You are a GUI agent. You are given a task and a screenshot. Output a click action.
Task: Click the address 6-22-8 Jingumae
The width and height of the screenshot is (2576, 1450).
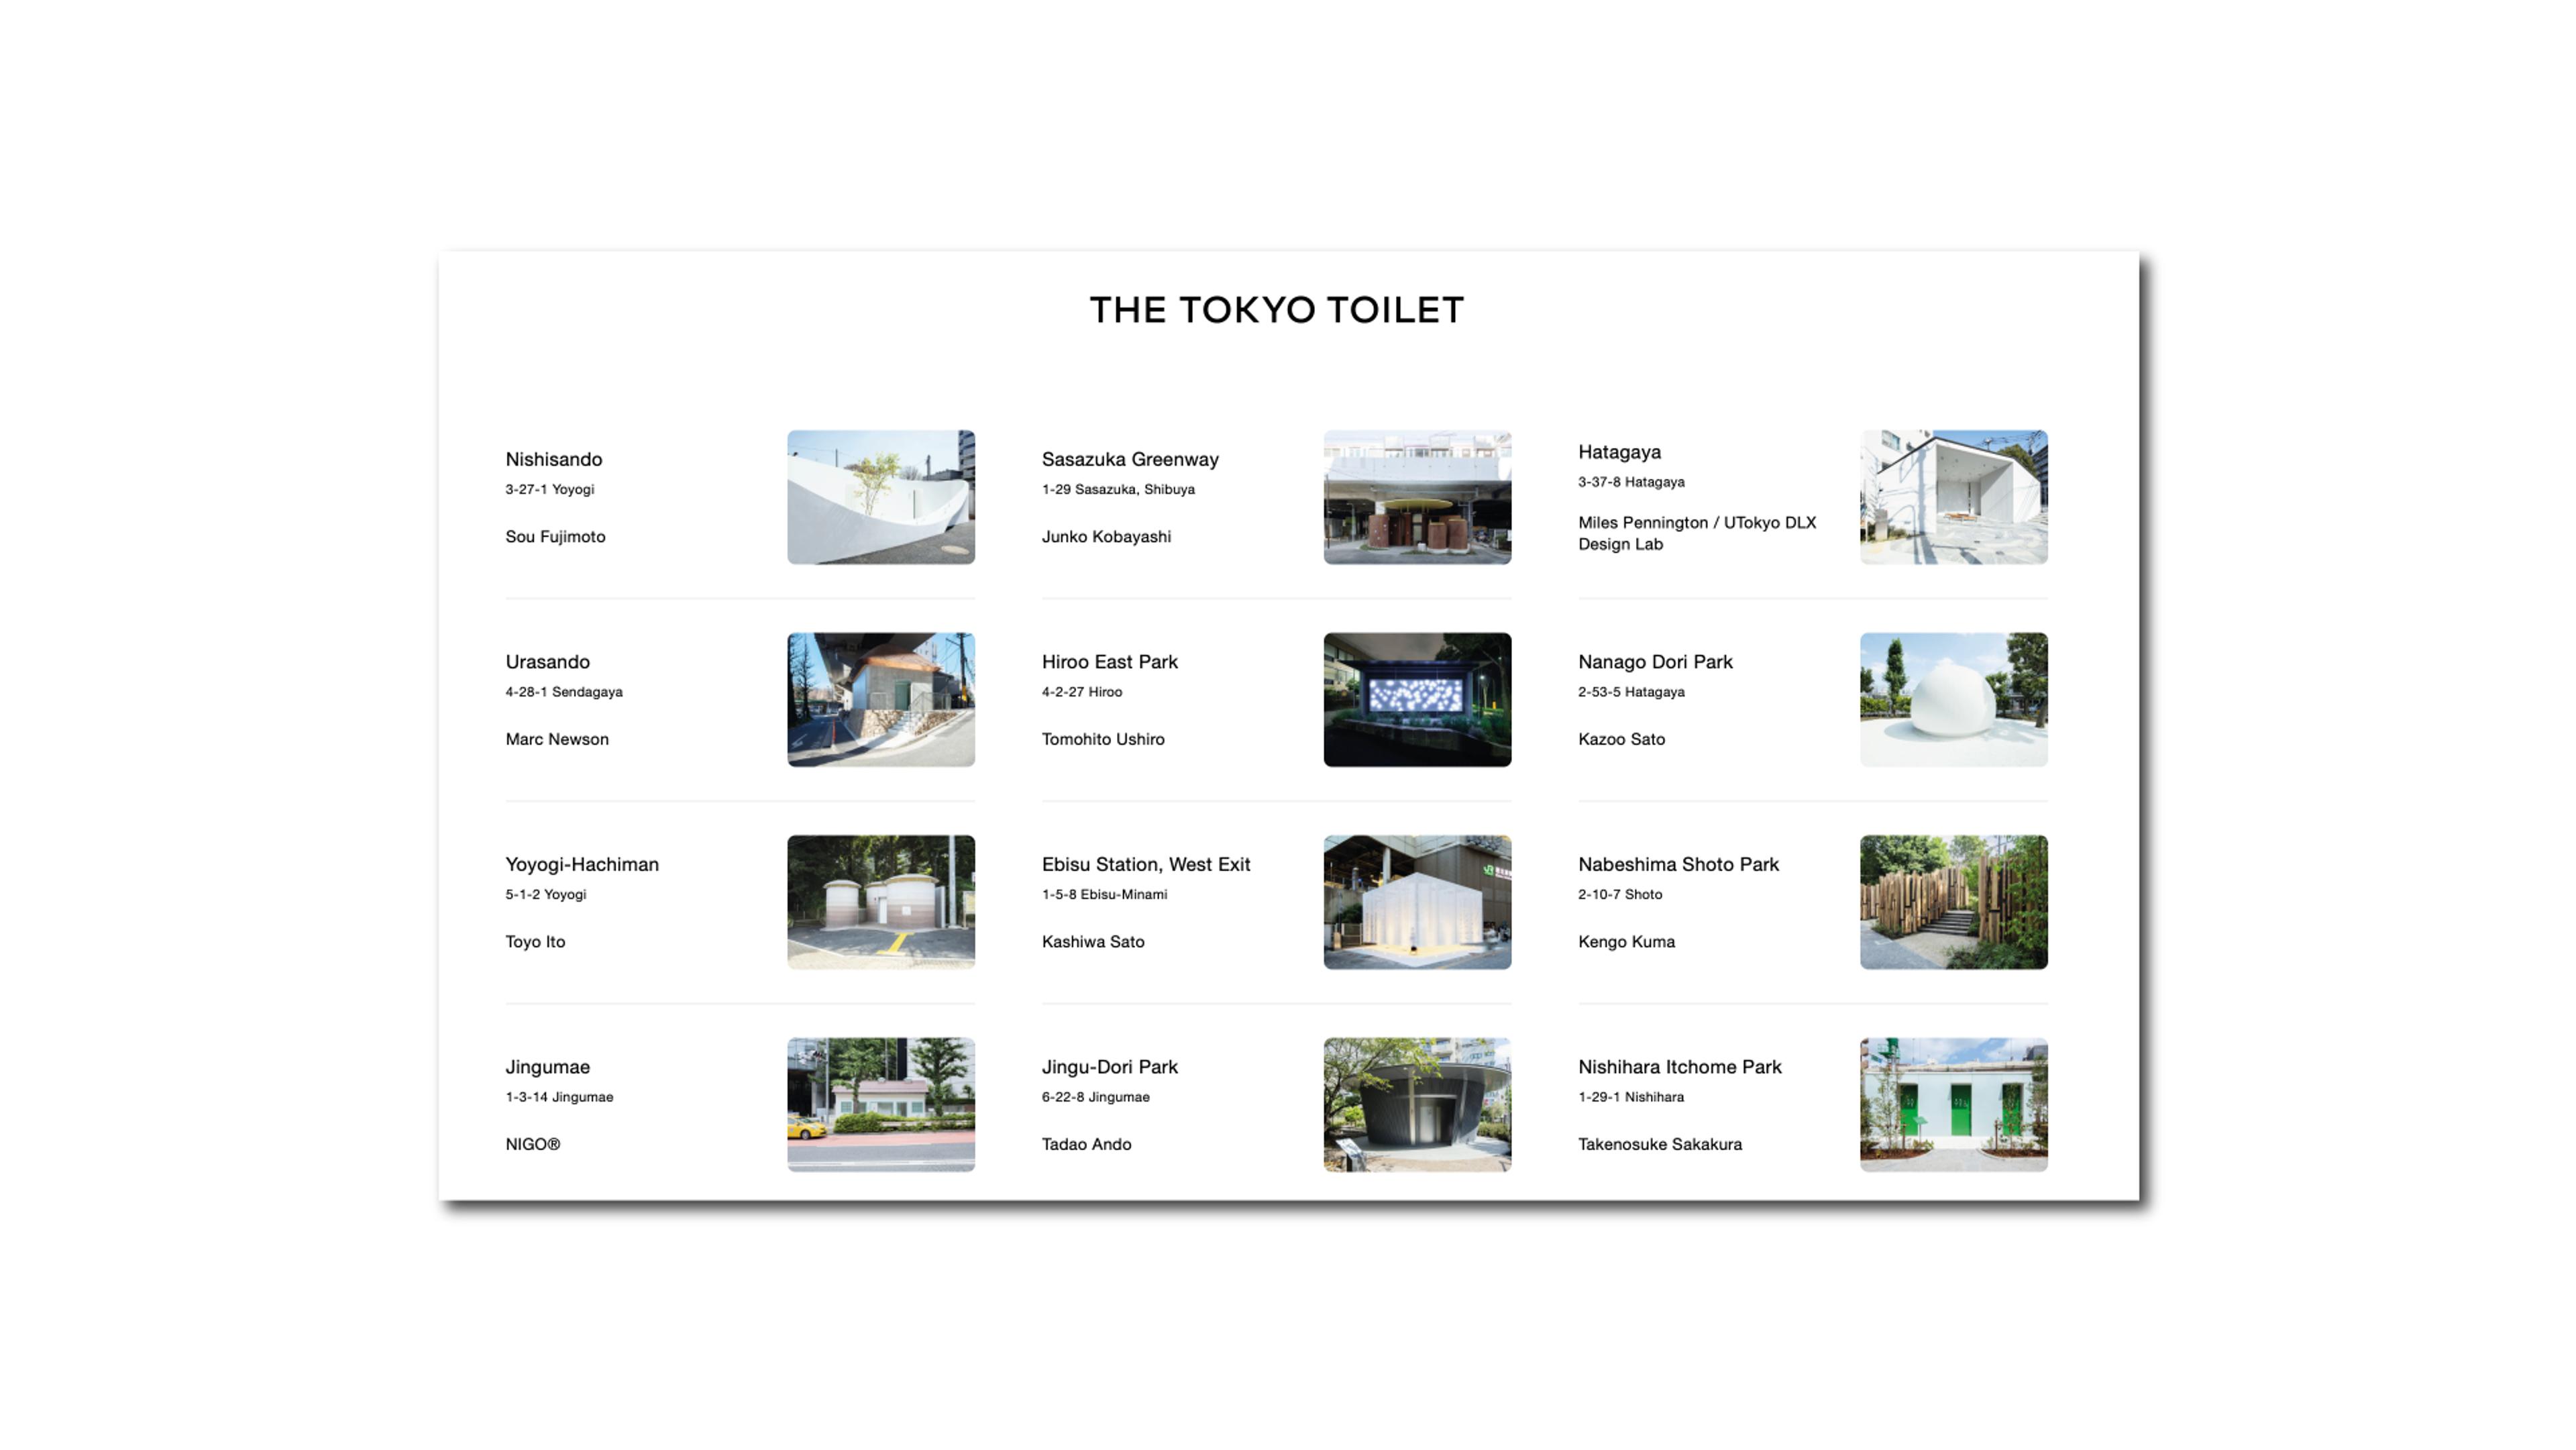(1096, 1097)
